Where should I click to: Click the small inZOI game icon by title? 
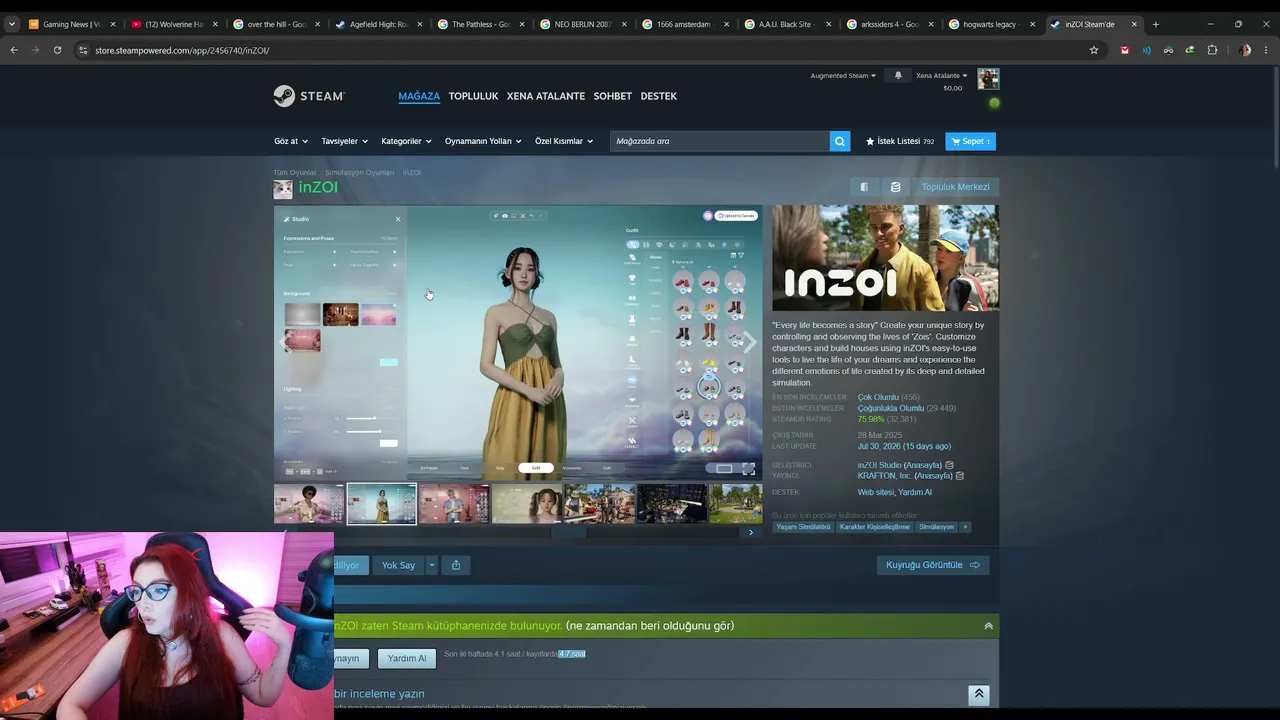click(283, 188)
